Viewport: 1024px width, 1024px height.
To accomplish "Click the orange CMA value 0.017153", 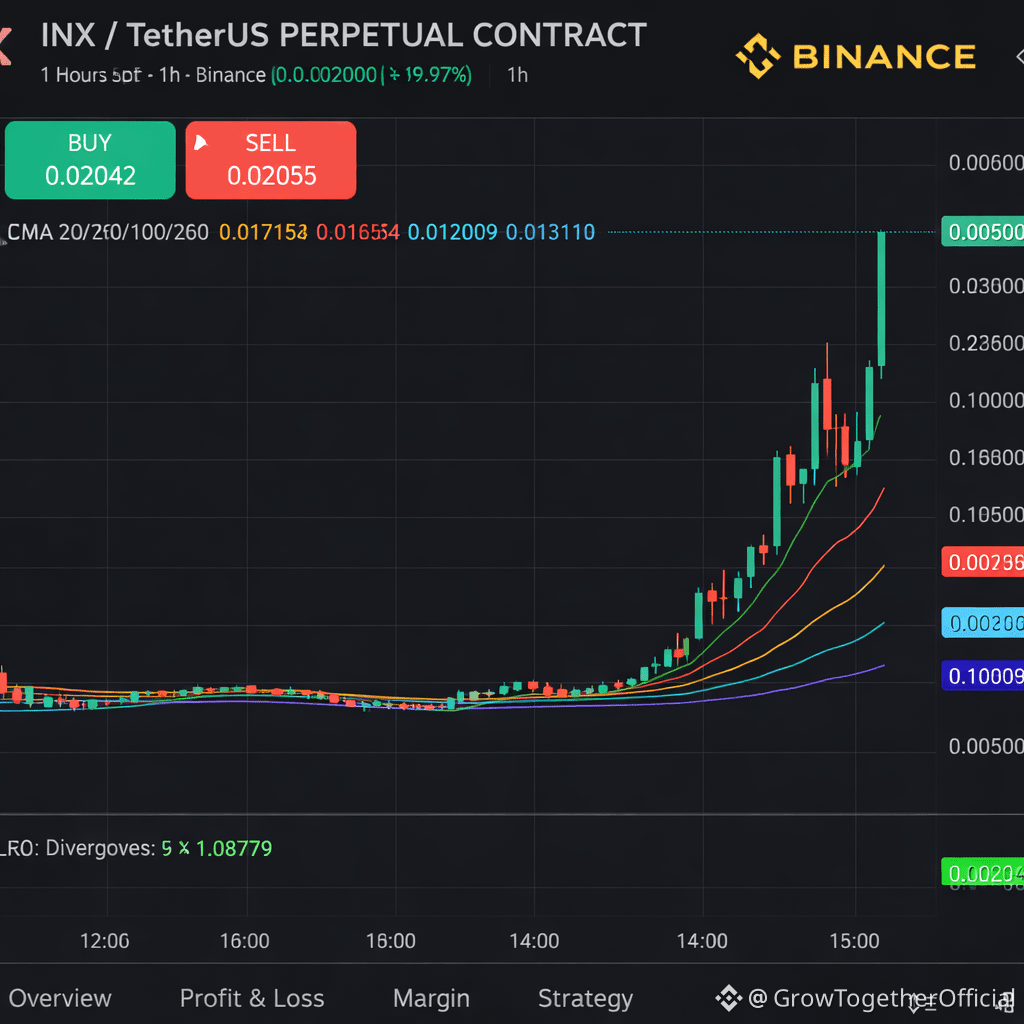I will pyautogui.click(x=263, y=232).
